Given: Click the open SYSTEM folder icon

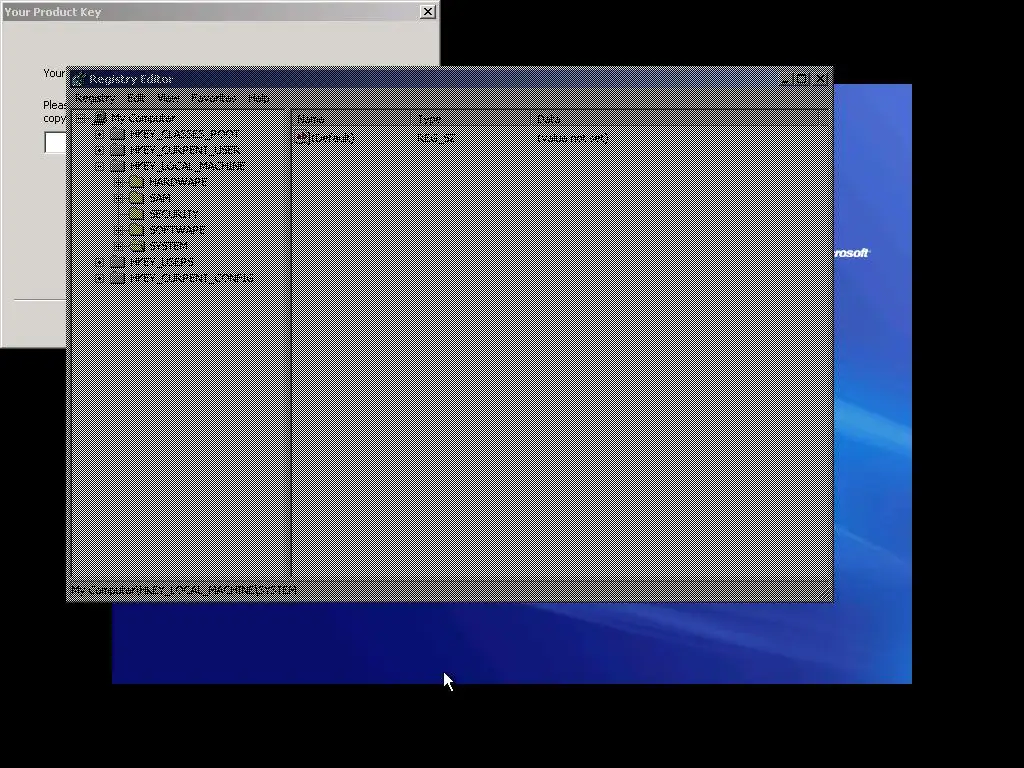Looking at the screenshot, I should pos(136,246).
